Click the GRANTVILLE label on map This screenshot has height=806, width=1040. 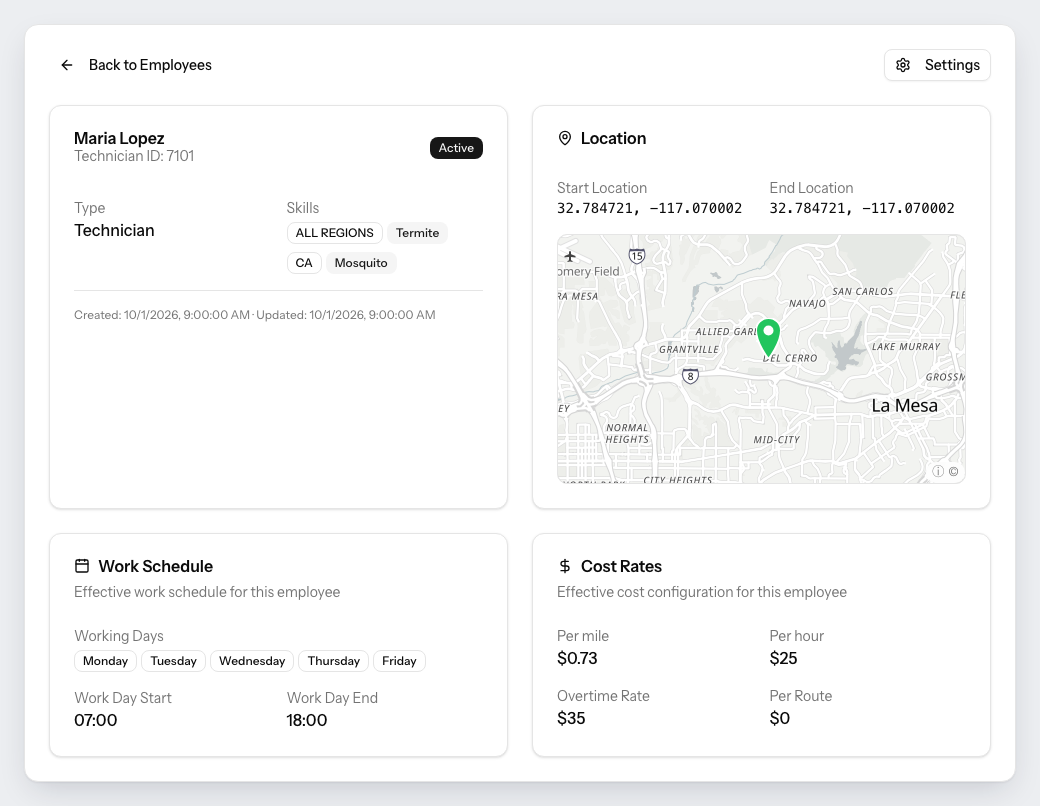tap(688, 350)
